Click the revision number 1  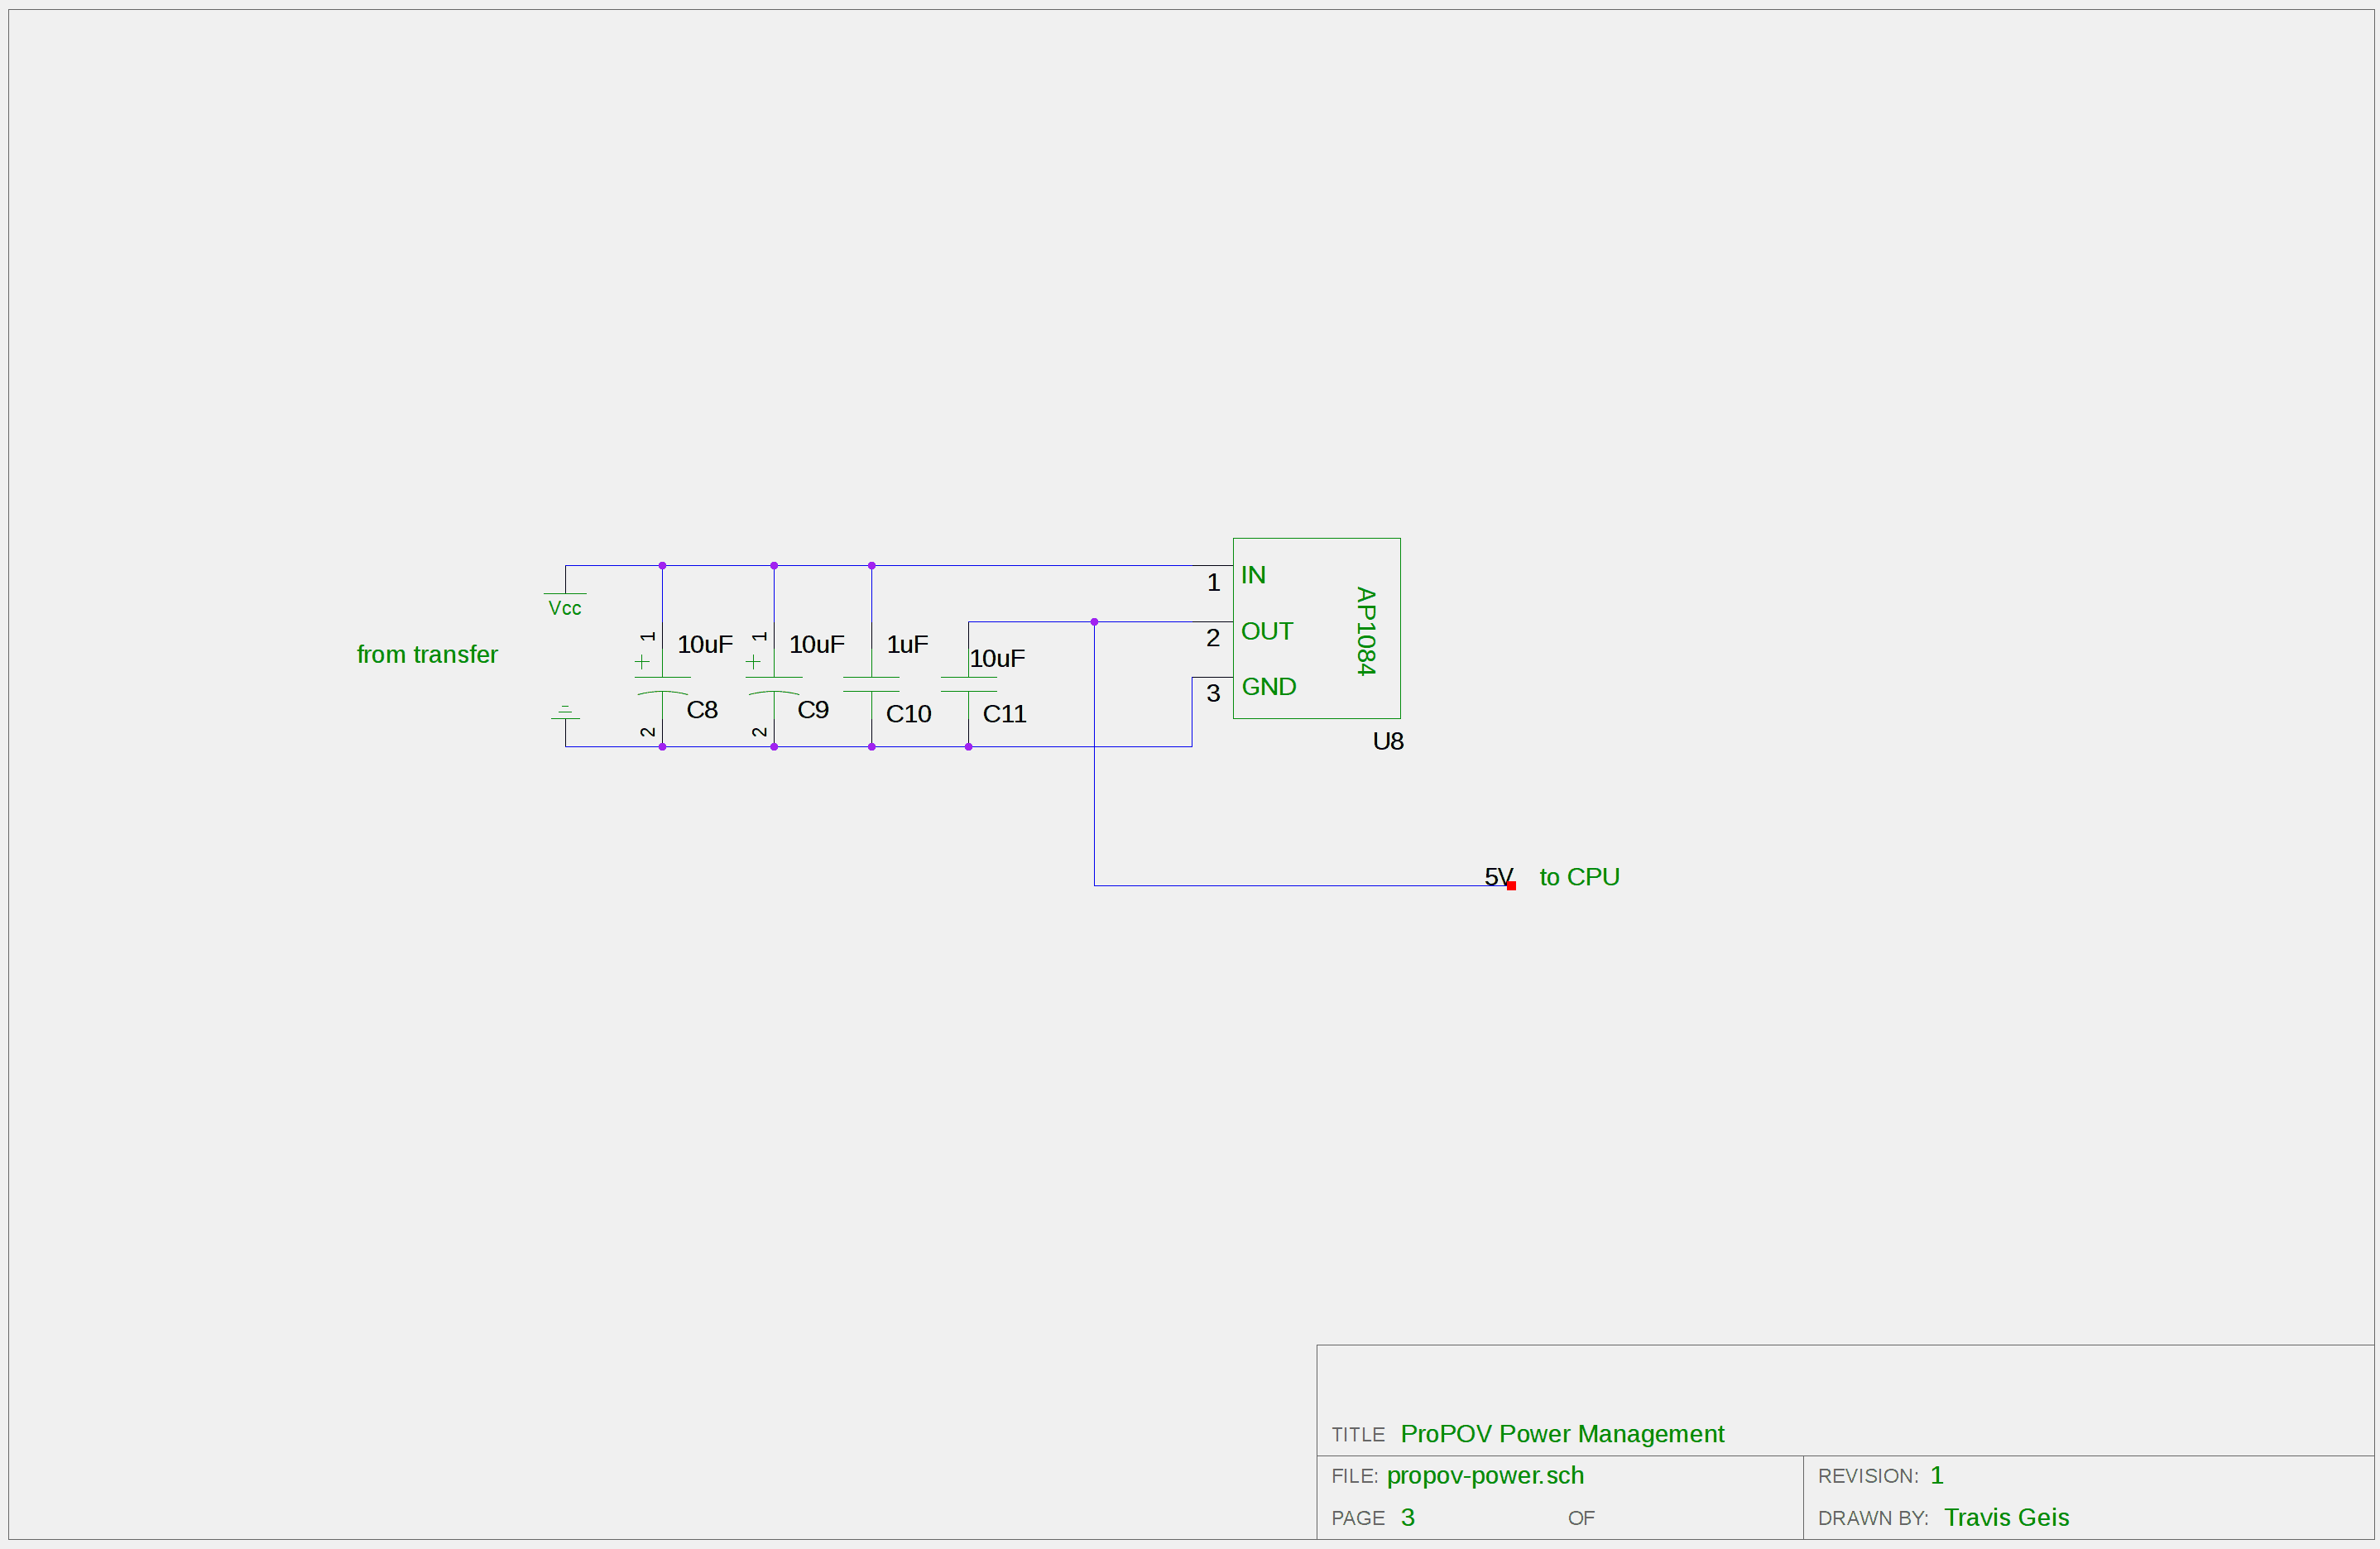pos(1936,1475)
